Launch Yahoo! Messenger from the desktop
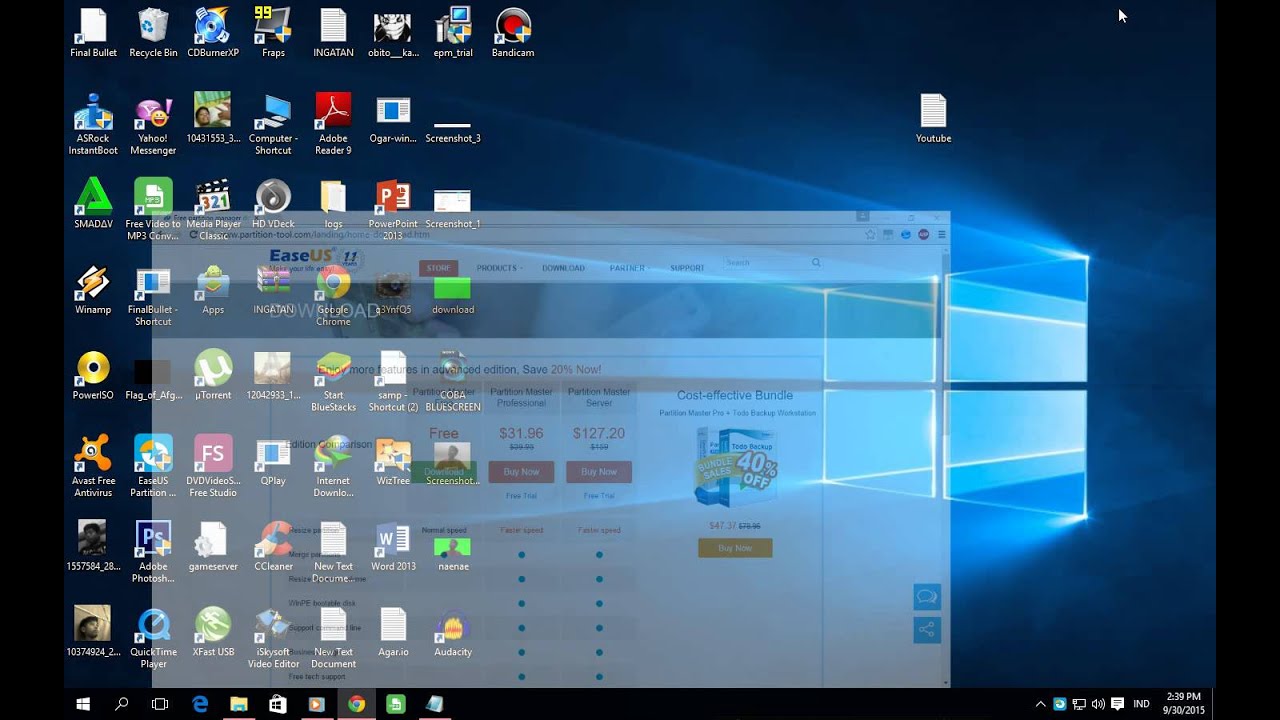The width and height of the screenshot is (1280, 720). (153, 124)
